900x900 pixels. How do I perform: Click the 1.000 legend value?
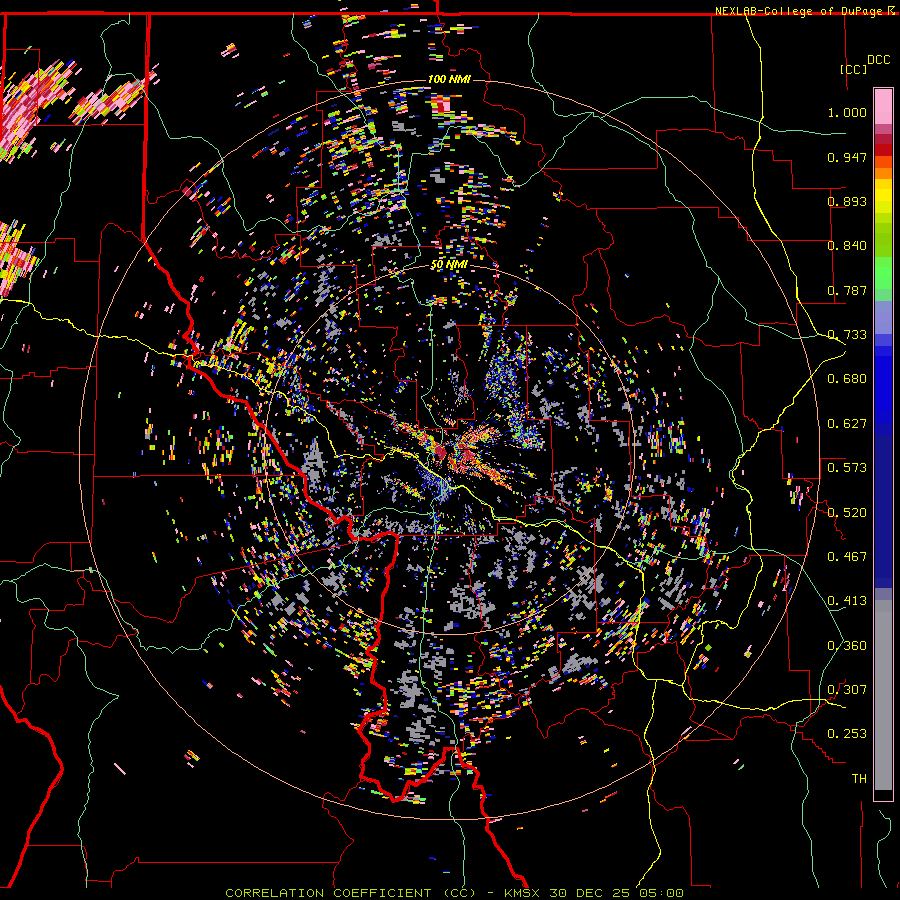(847, 112)
